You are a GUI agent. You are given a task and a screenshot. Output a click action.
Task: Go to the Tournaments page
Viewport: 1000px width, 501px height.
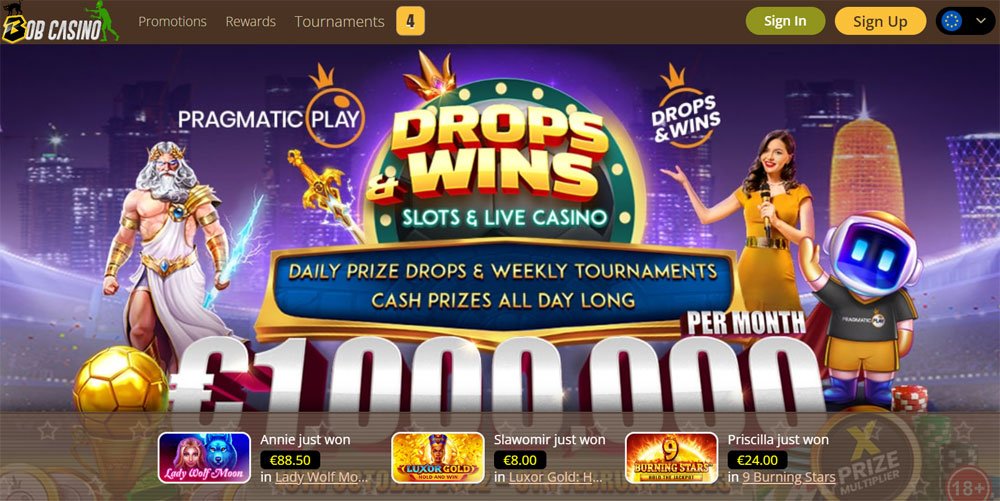(x=339, y=22)
